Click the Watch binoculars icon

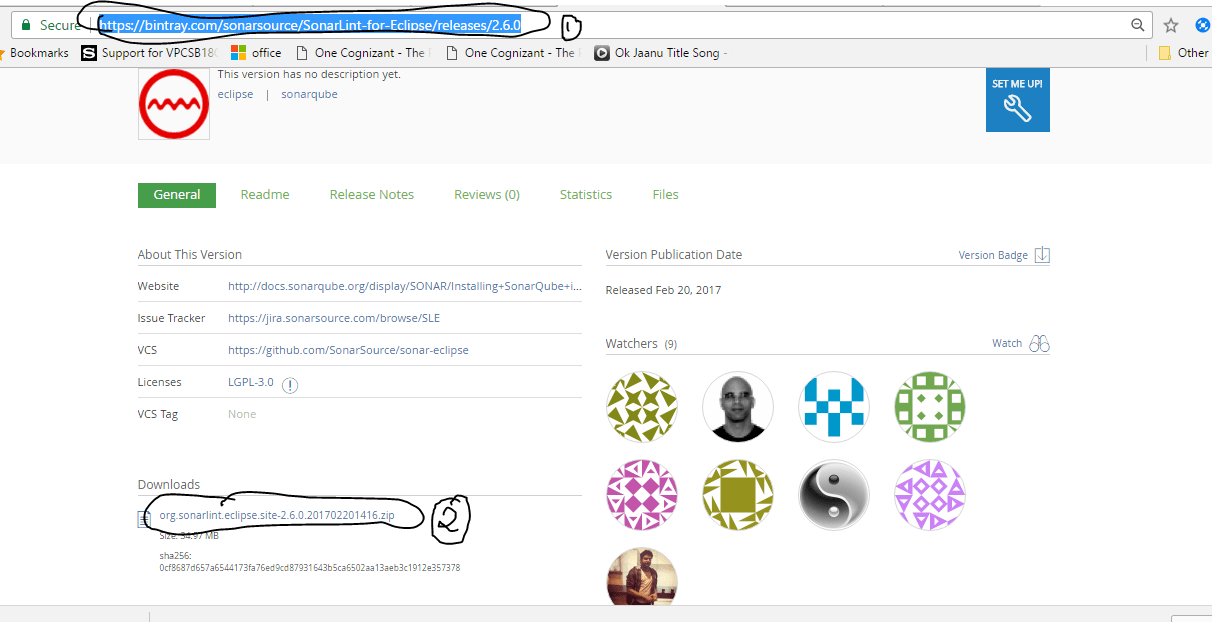1040,343
